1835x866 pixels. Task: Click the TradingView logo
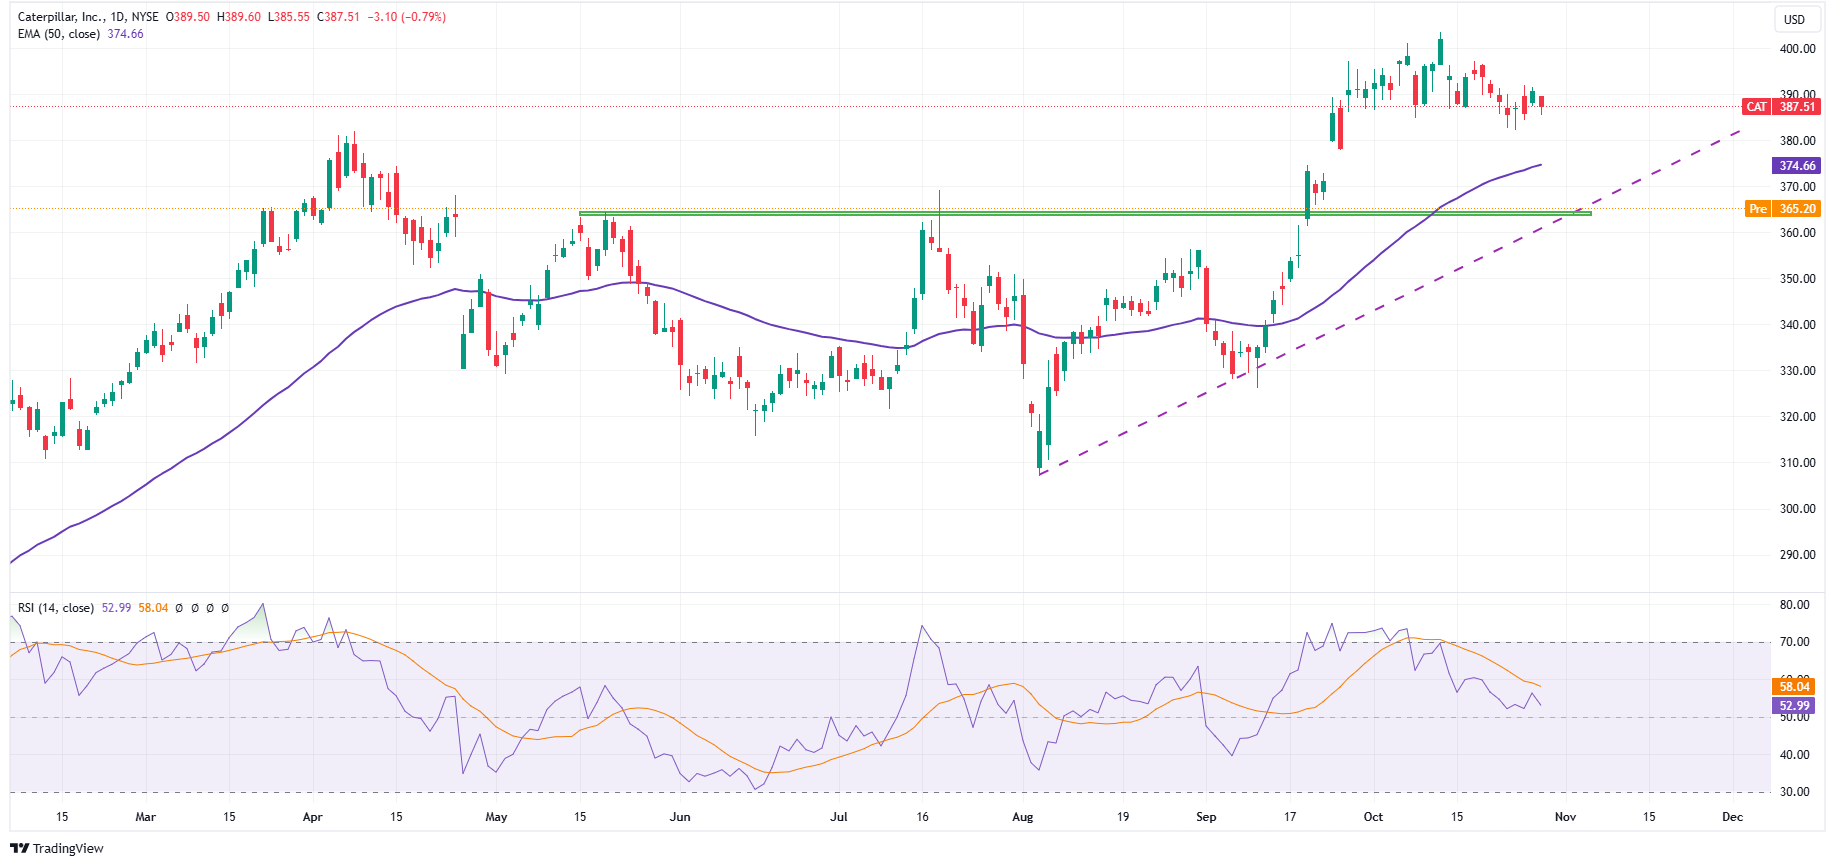point(57,848)
